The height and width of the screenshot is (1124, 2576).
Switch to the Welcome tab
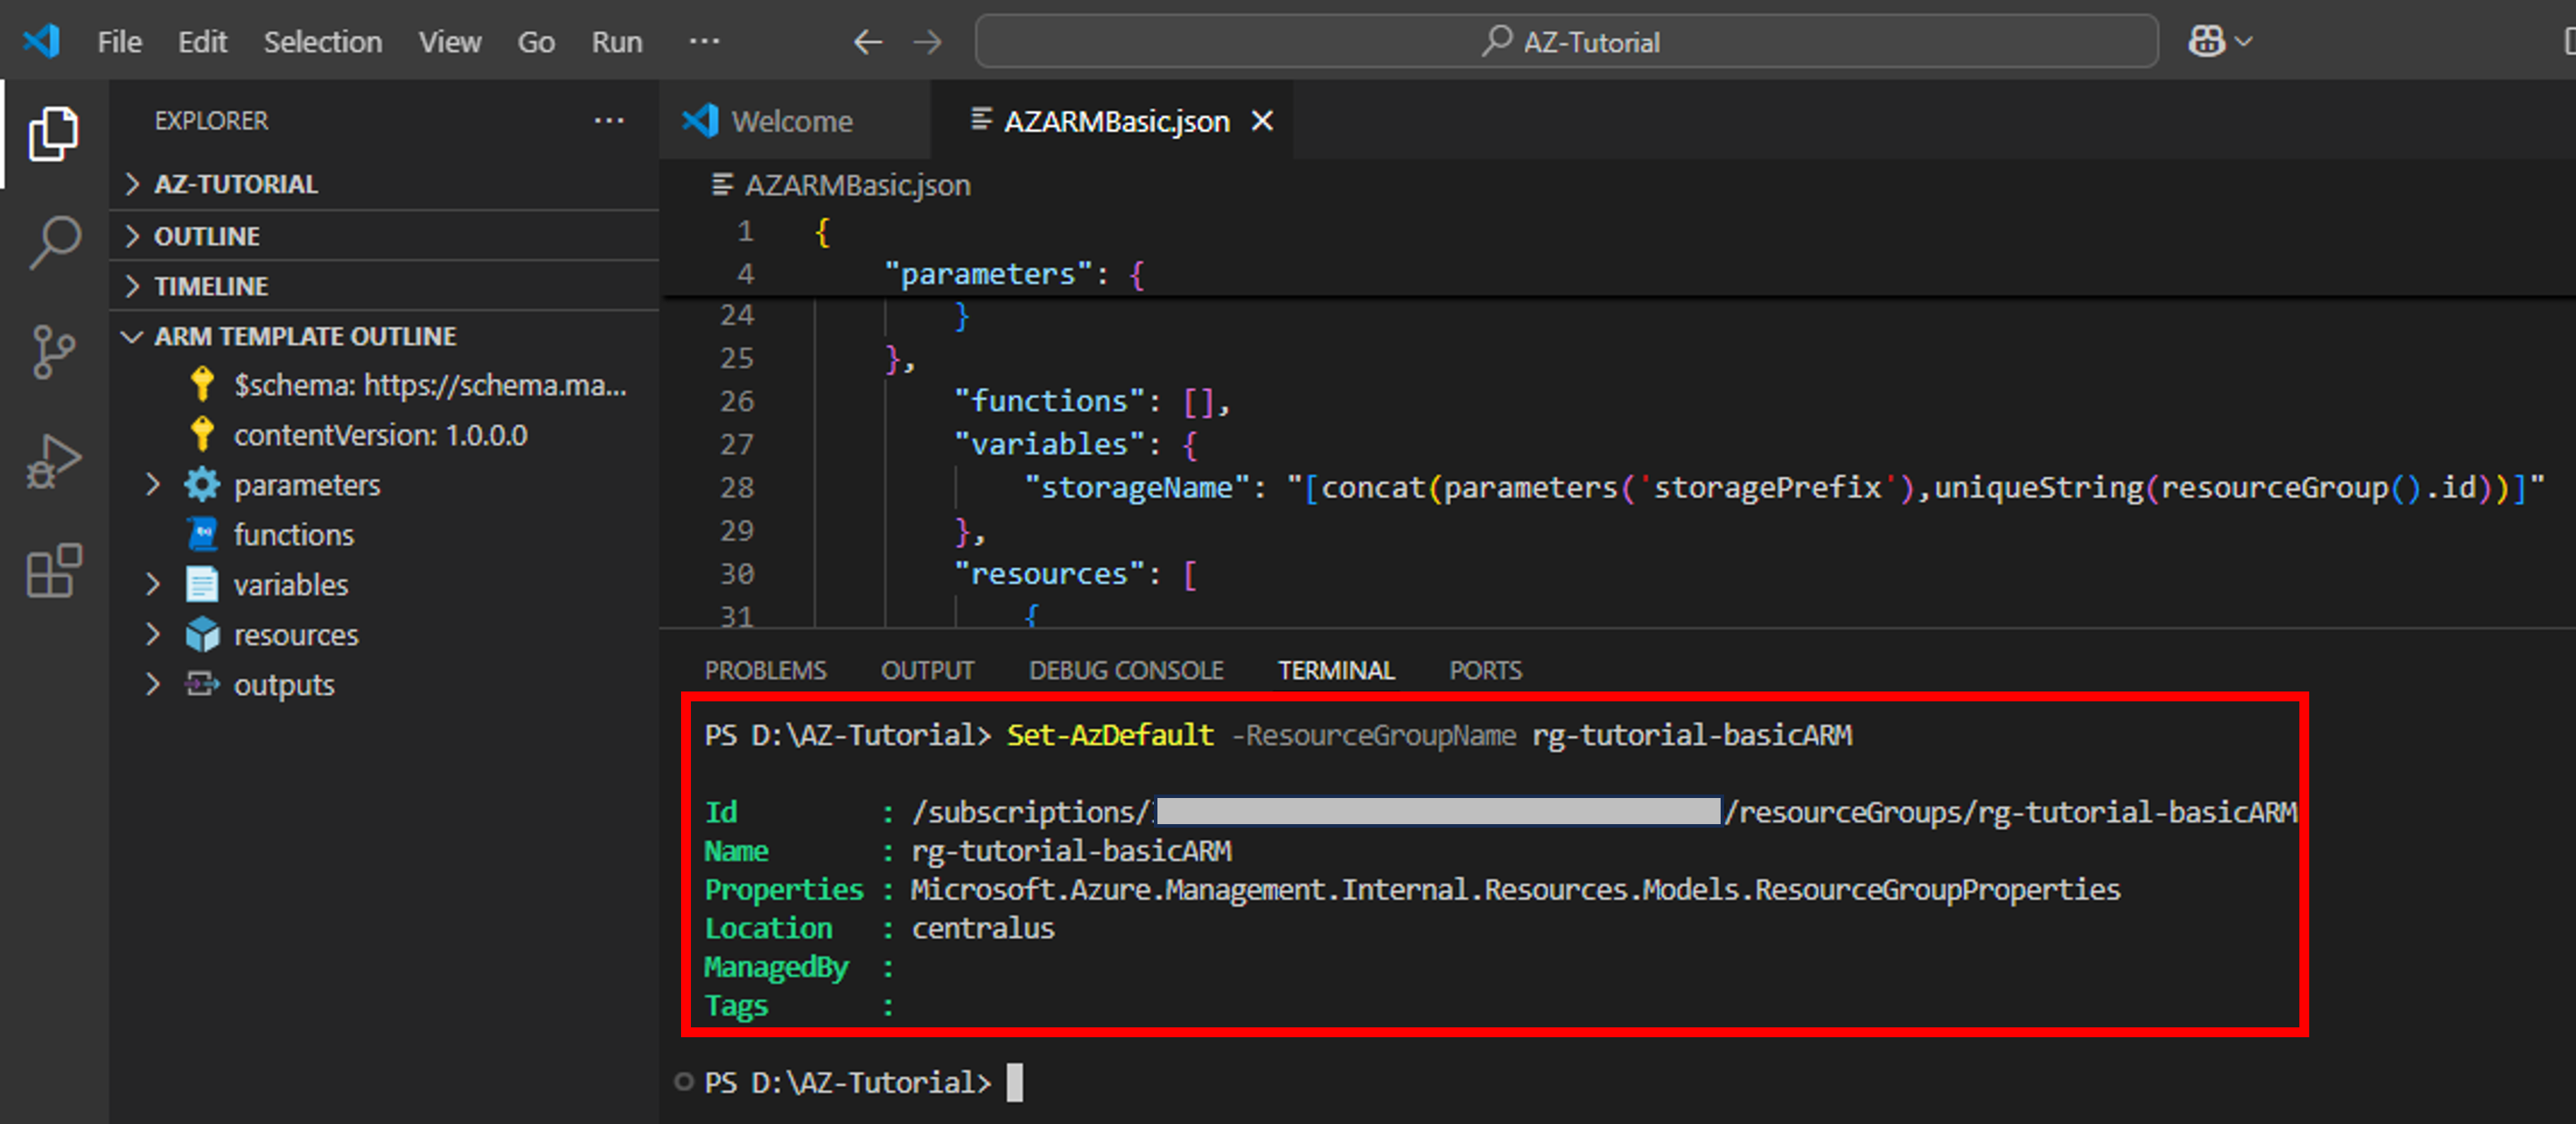point(791,121)
